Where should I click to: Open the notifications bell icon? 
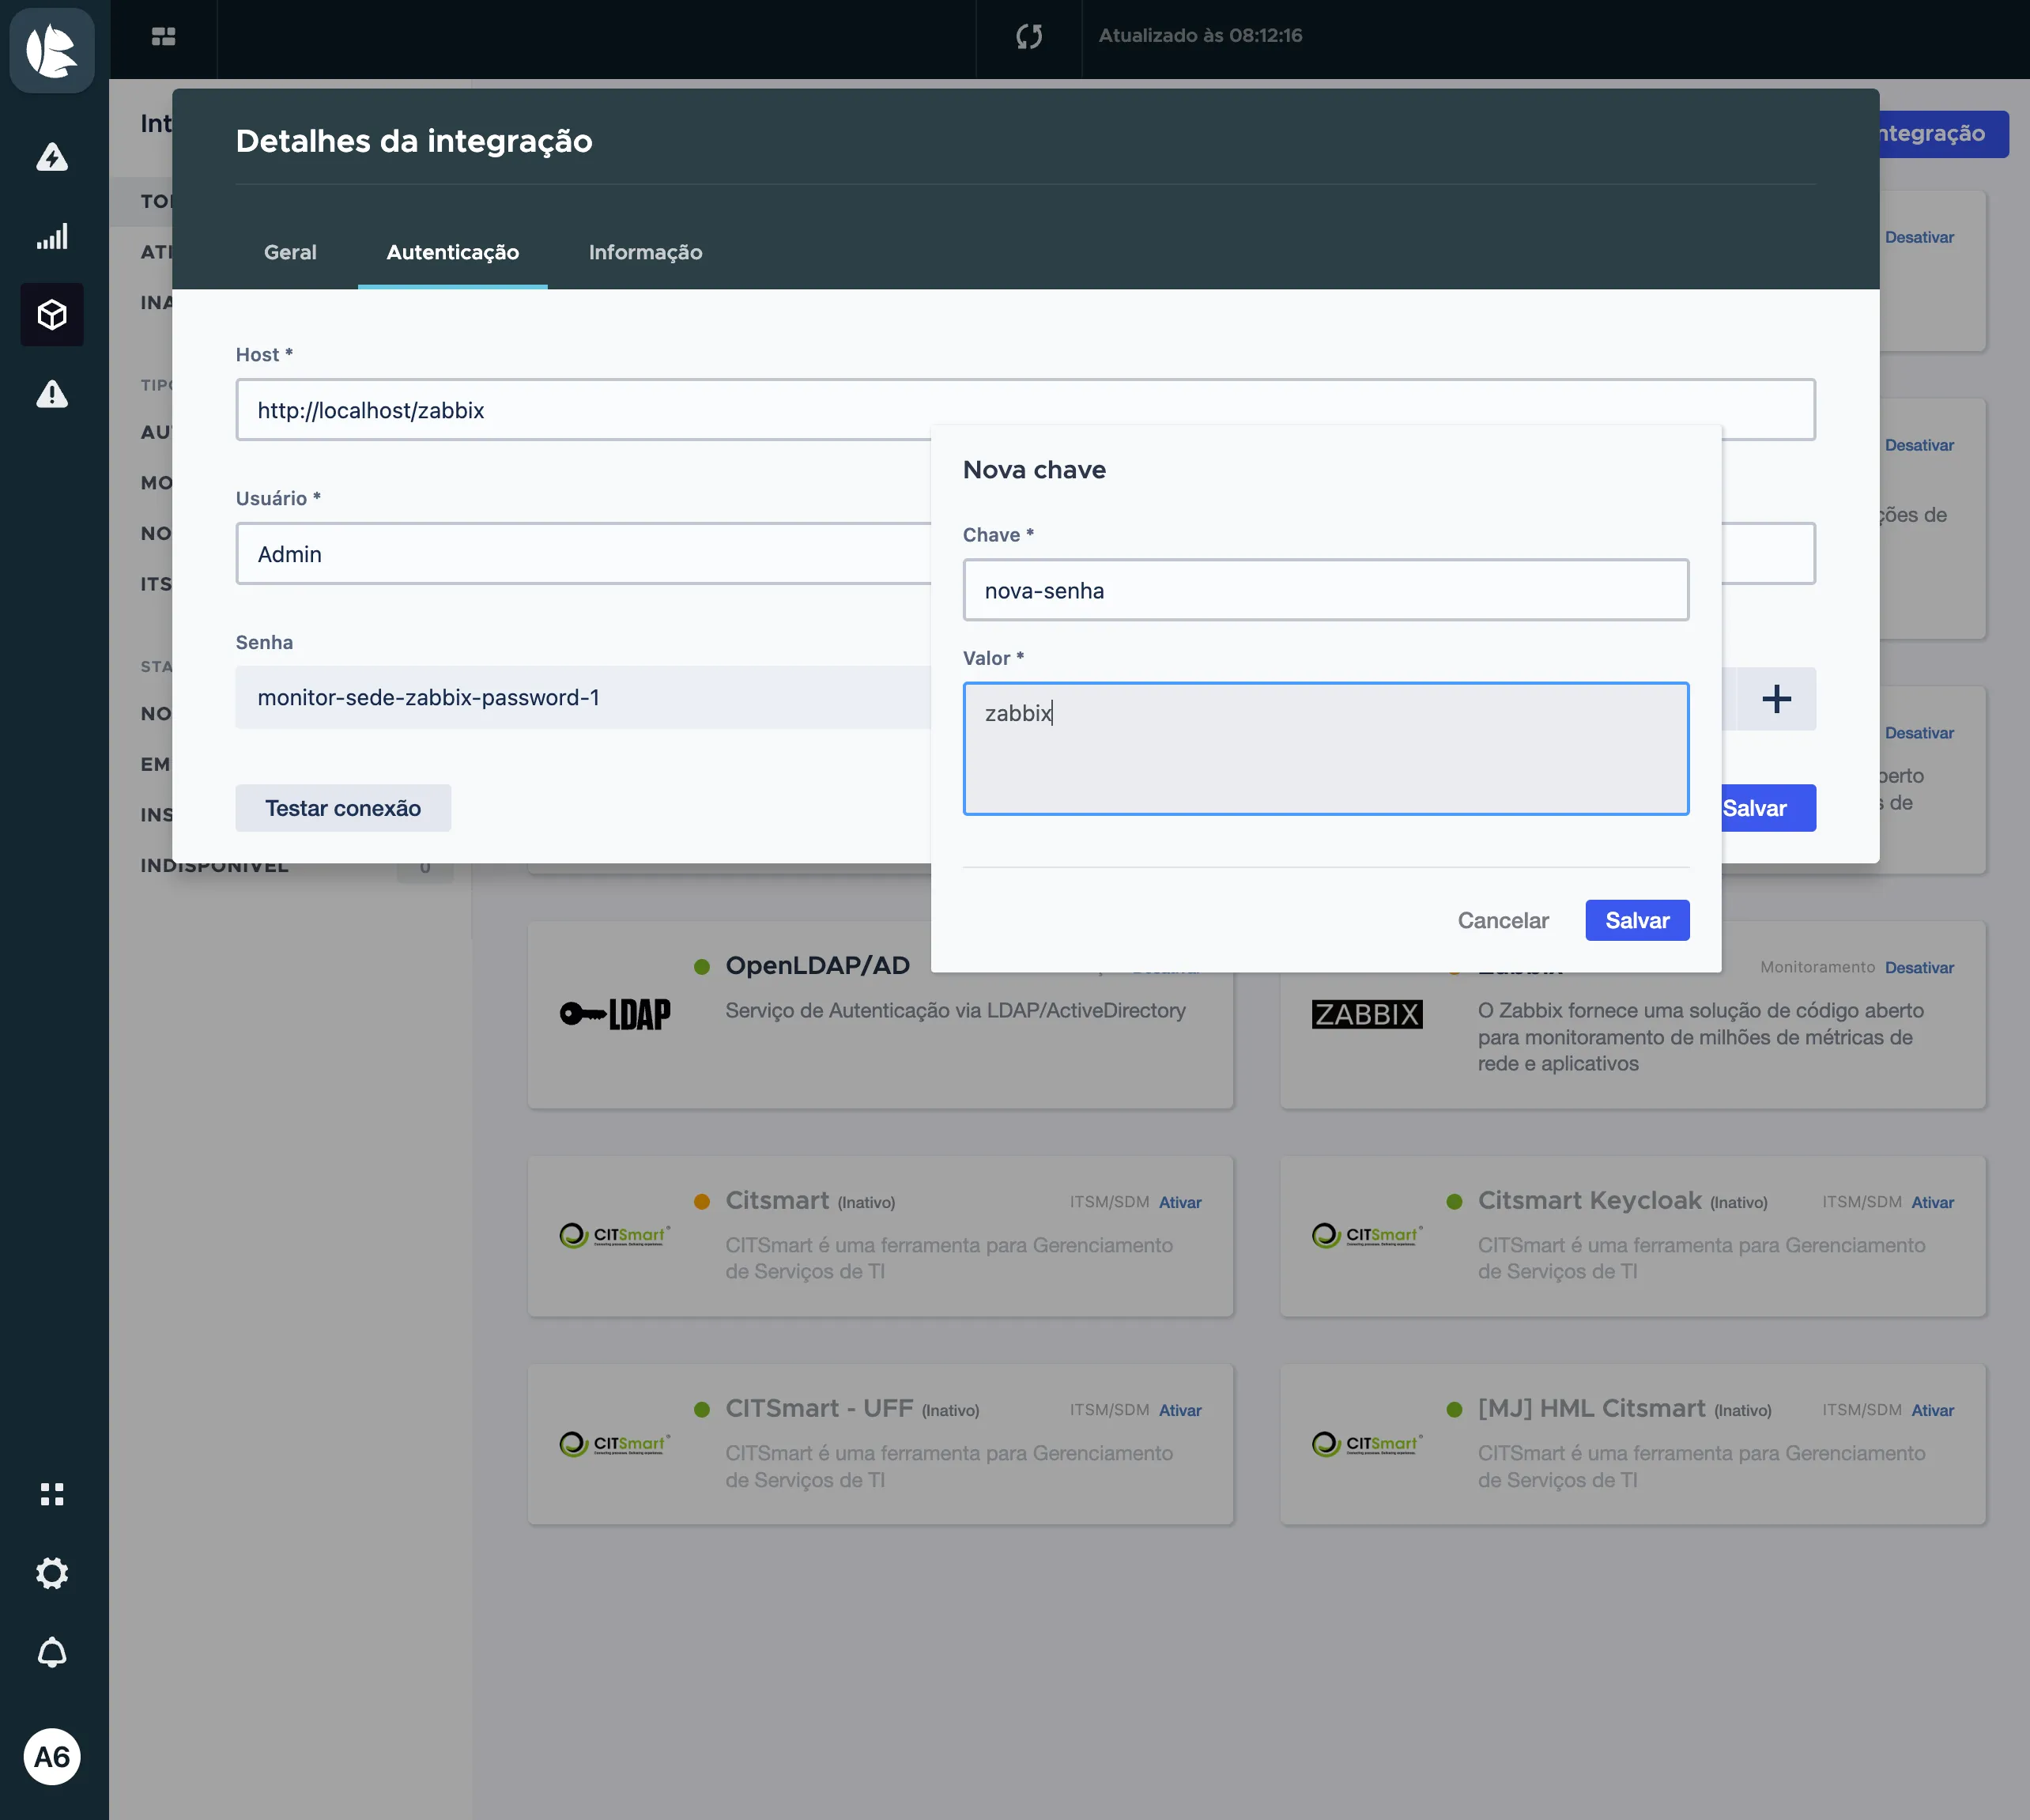[x=52, y=1652]
